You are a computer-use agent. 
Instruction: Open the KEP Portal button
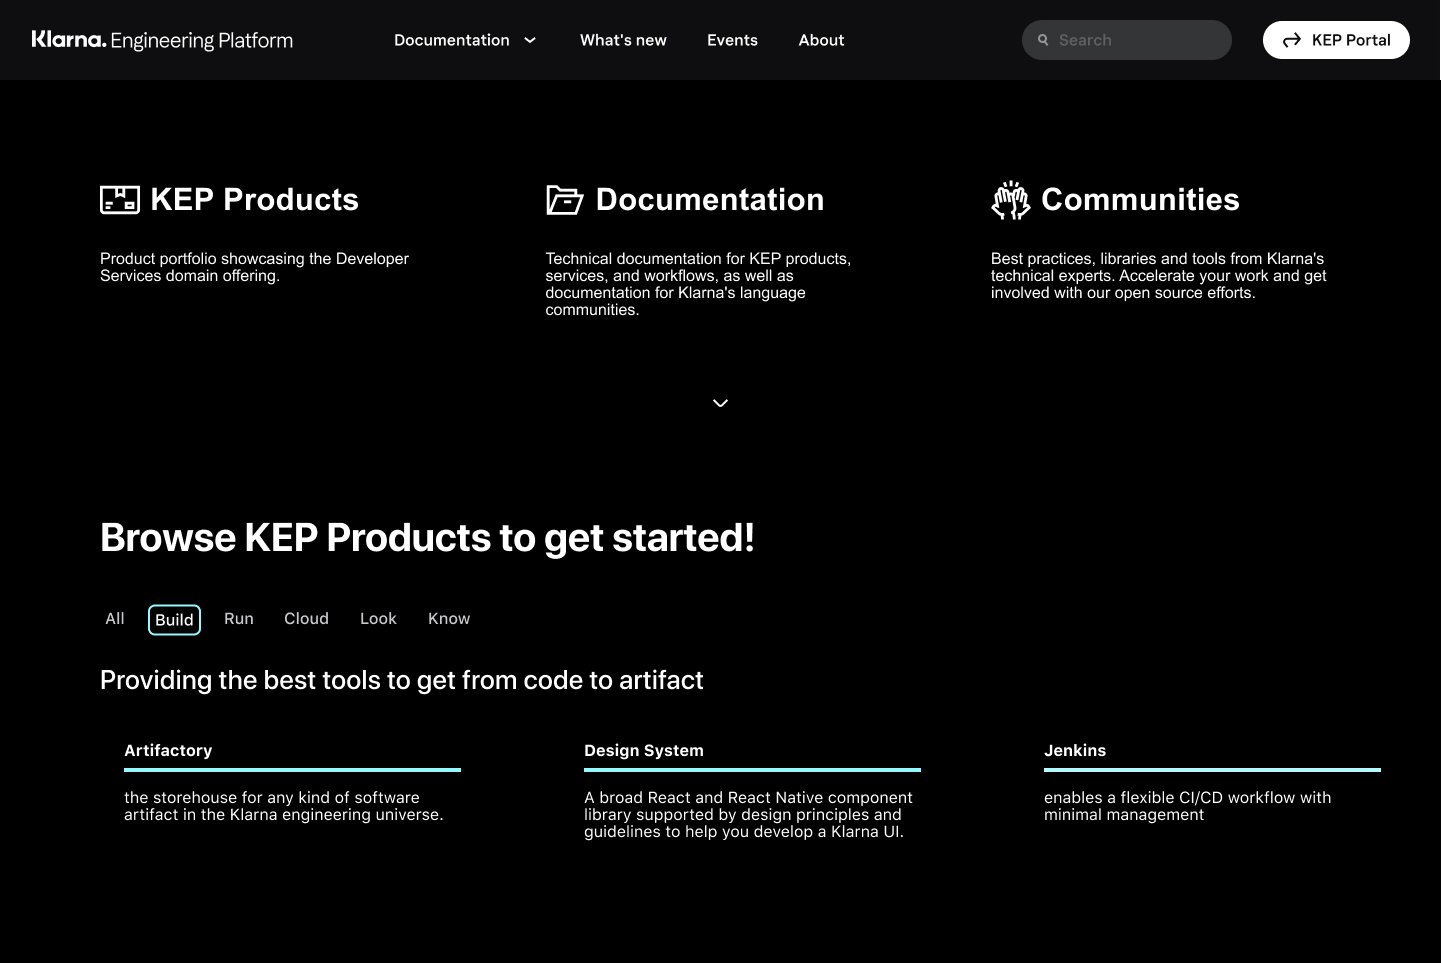(1336, 40)
